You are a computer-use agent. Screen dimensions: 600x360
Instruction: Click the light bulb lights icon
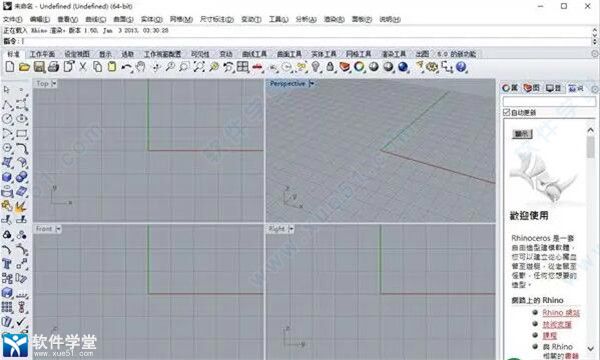(x=315, y=67)
